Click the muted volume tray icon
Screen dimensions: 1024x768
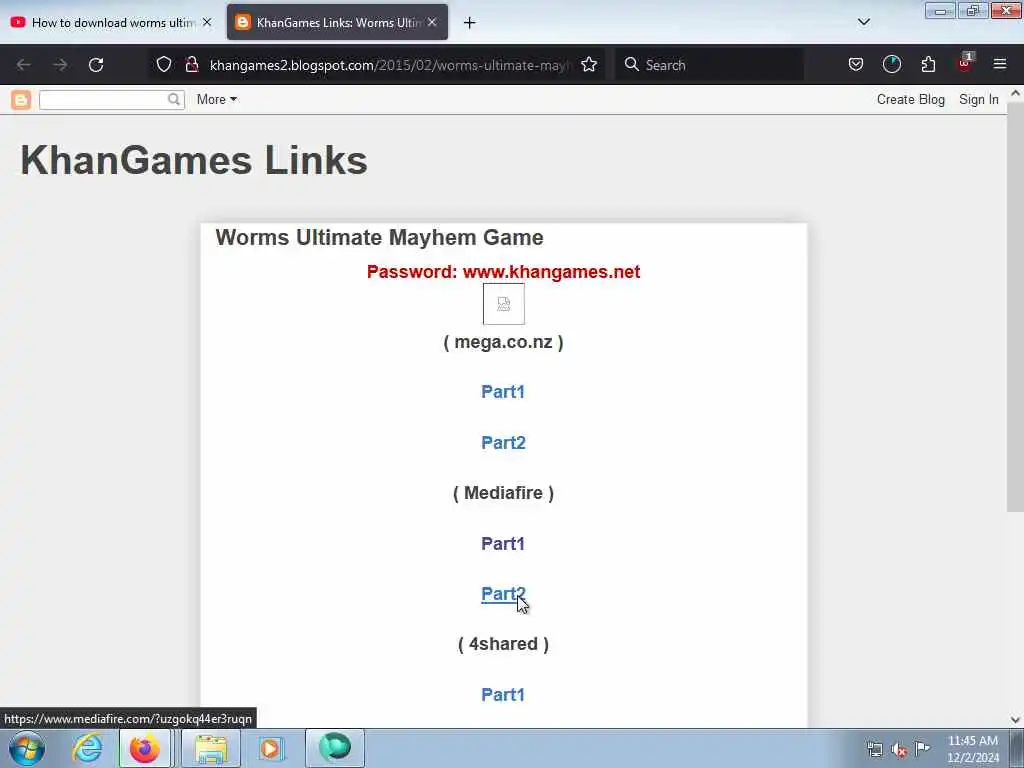[x=899, y=749]
